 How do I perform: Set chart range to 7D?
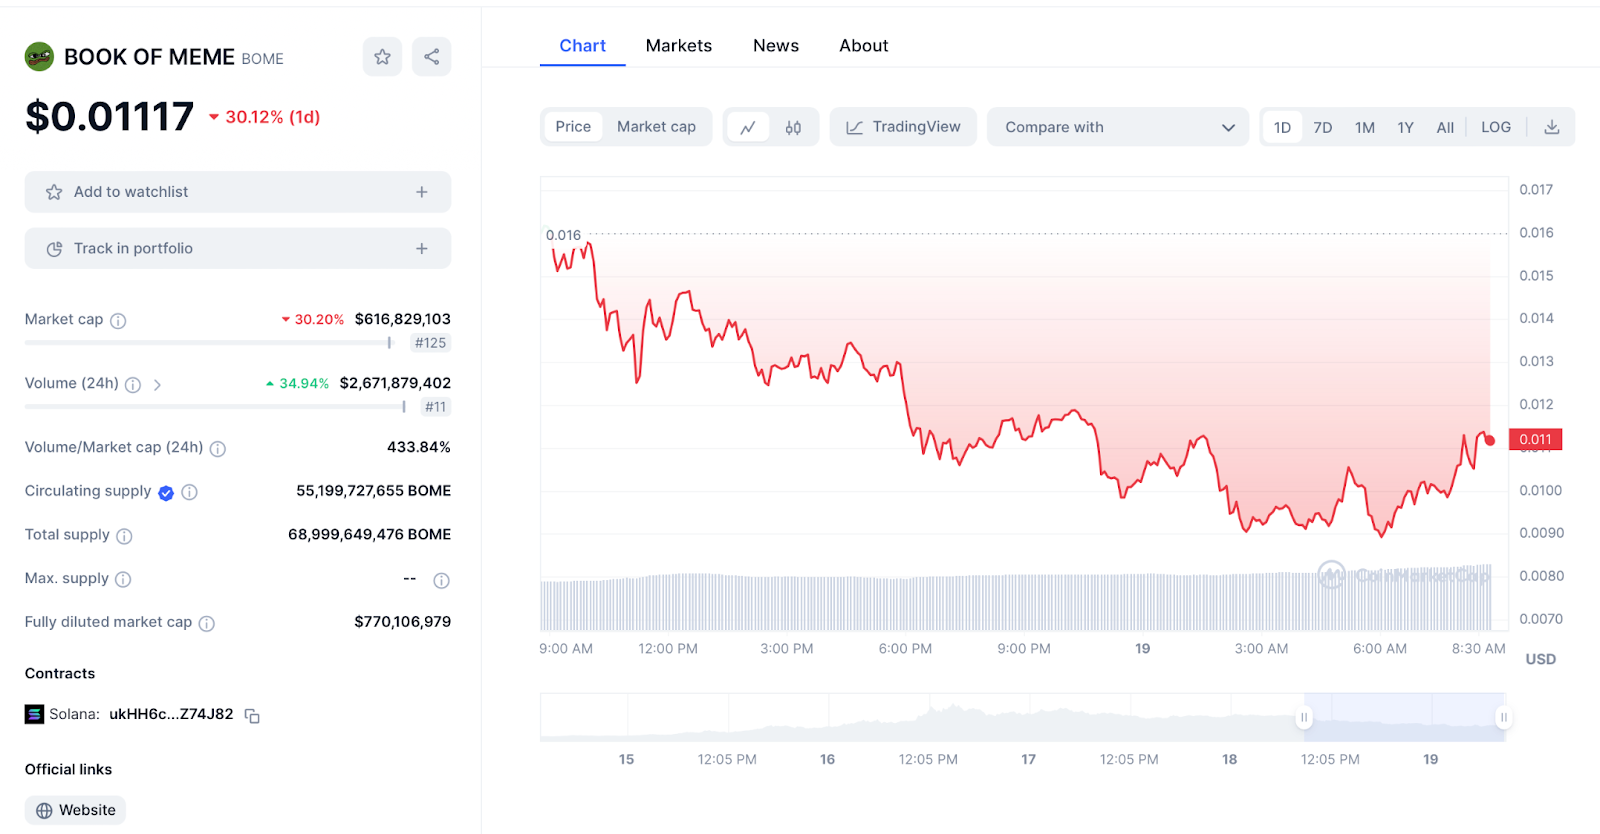point(1323,127)
